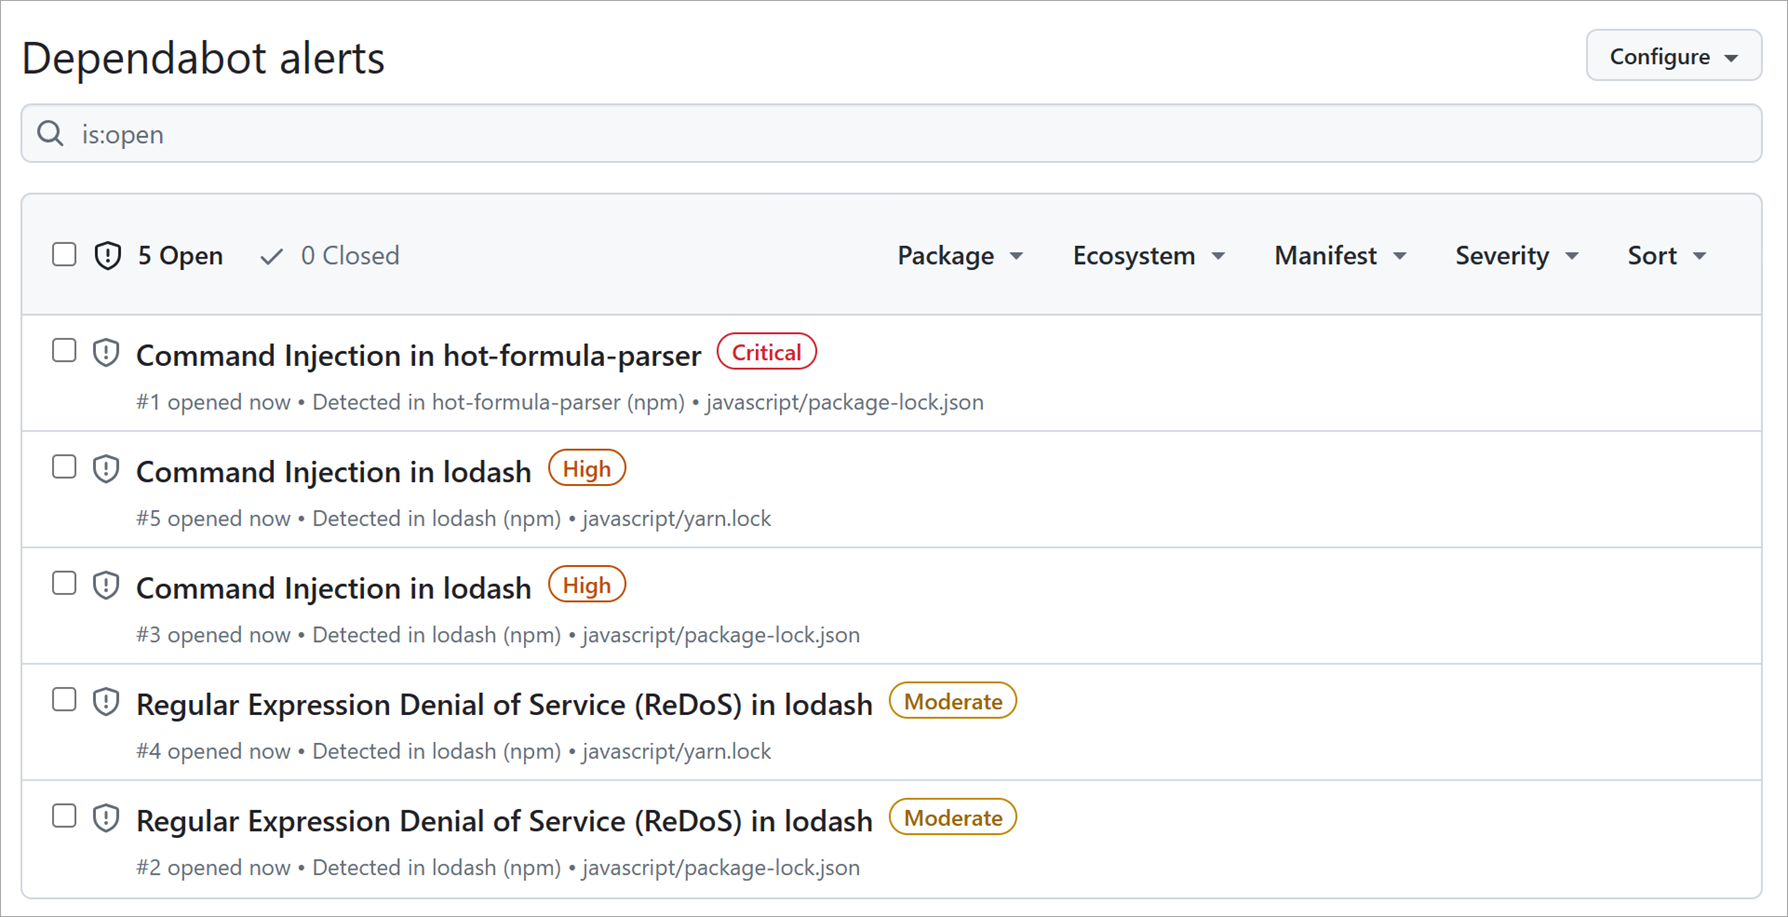This screenshot has height=917, width=1788.
Task: Click the search magnifier icon in the filter bar
Action: (49, 133)
